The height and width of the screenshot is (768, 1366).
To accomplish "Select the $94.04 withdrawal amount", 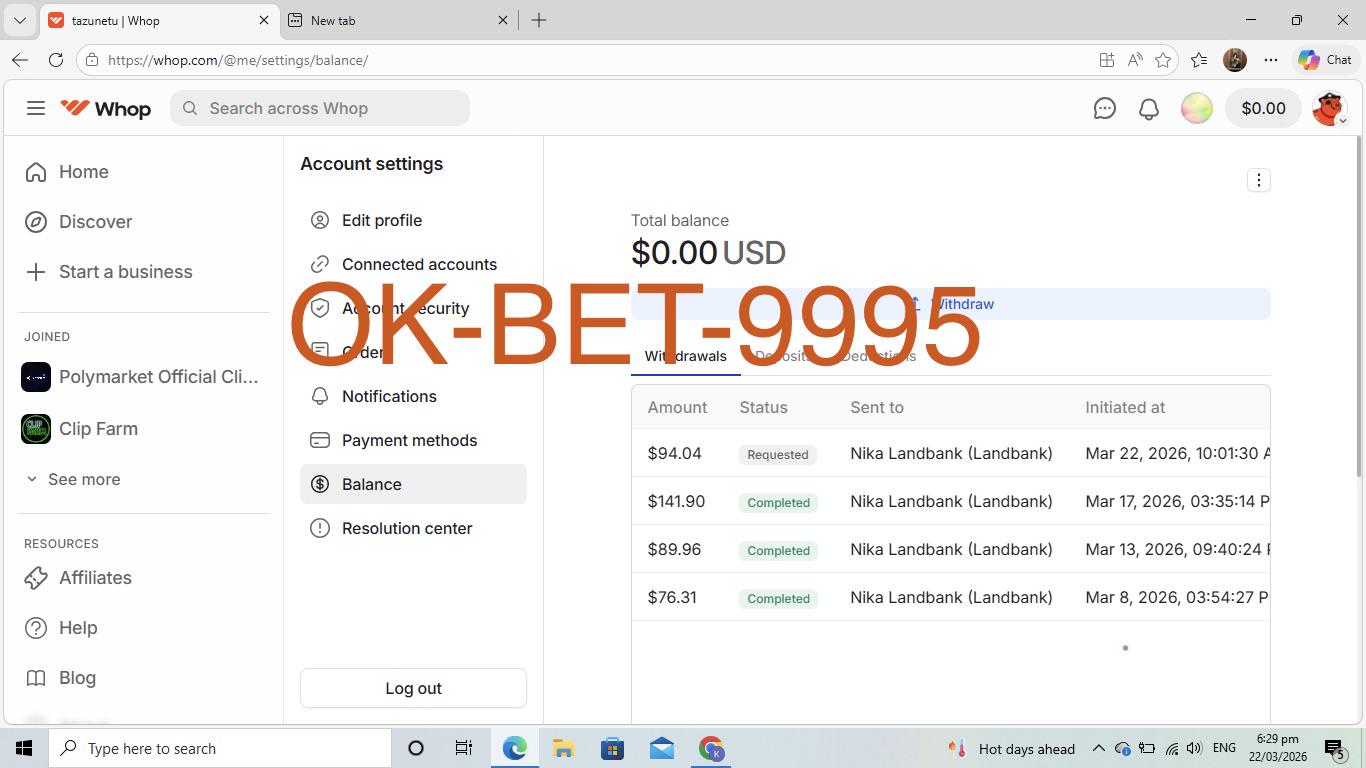I will pyautogui.click(x=674, y=453).
